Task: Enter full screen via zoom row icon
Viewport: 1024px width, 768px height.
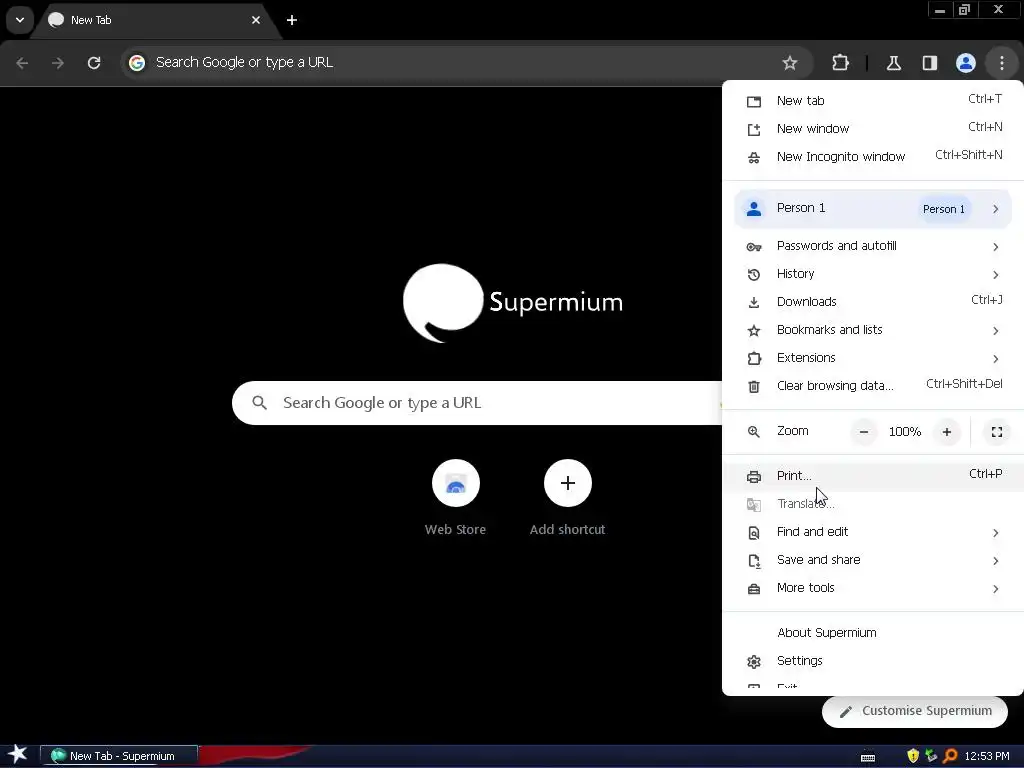Action: coord(997,432)
